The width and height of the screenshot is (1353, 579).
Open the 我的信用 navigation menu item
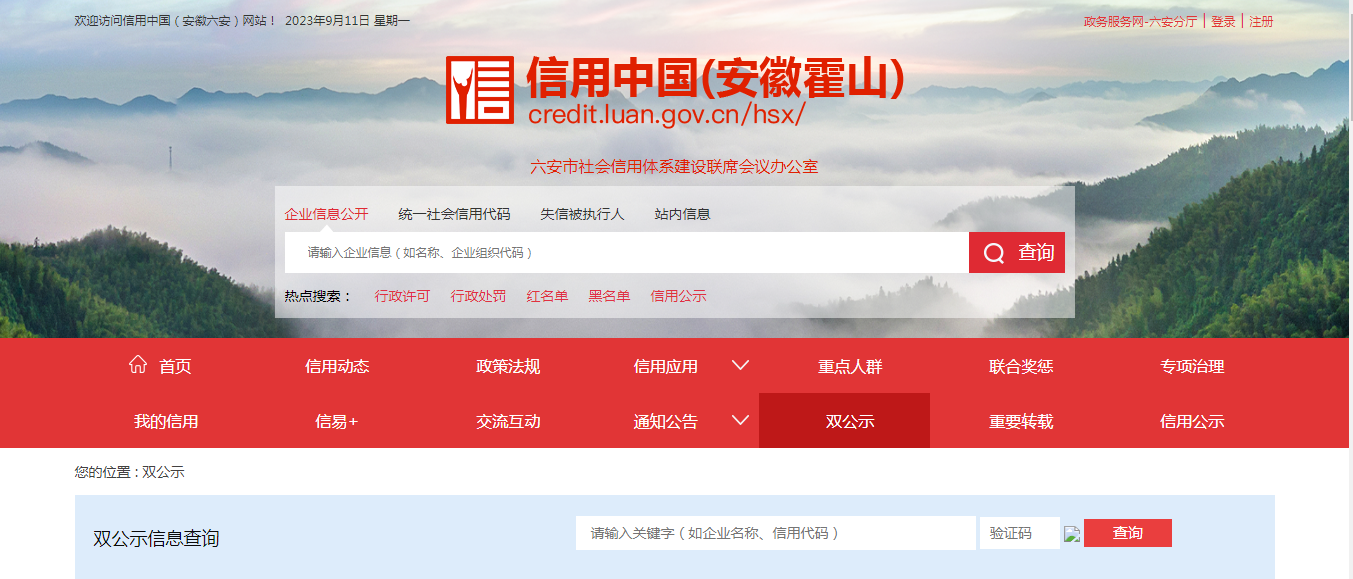point(166,421)
